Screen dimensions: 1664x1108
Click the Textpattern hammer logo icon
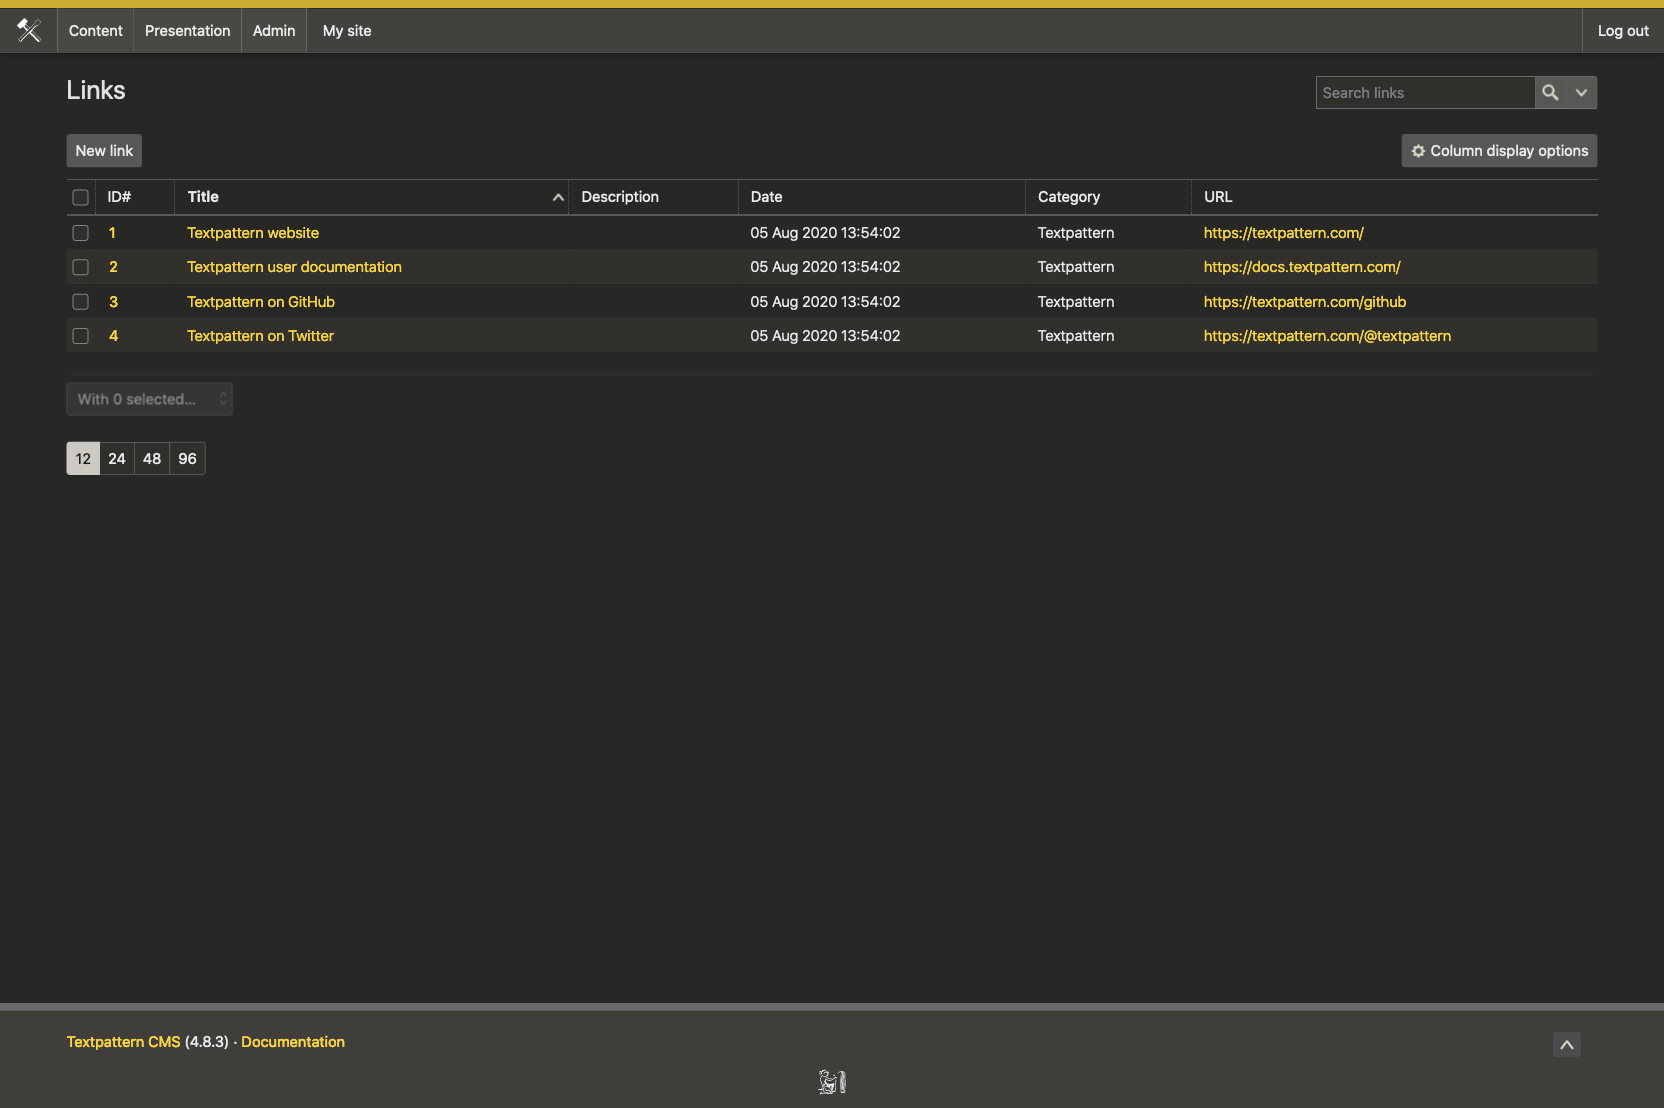(x=29, y=30)
